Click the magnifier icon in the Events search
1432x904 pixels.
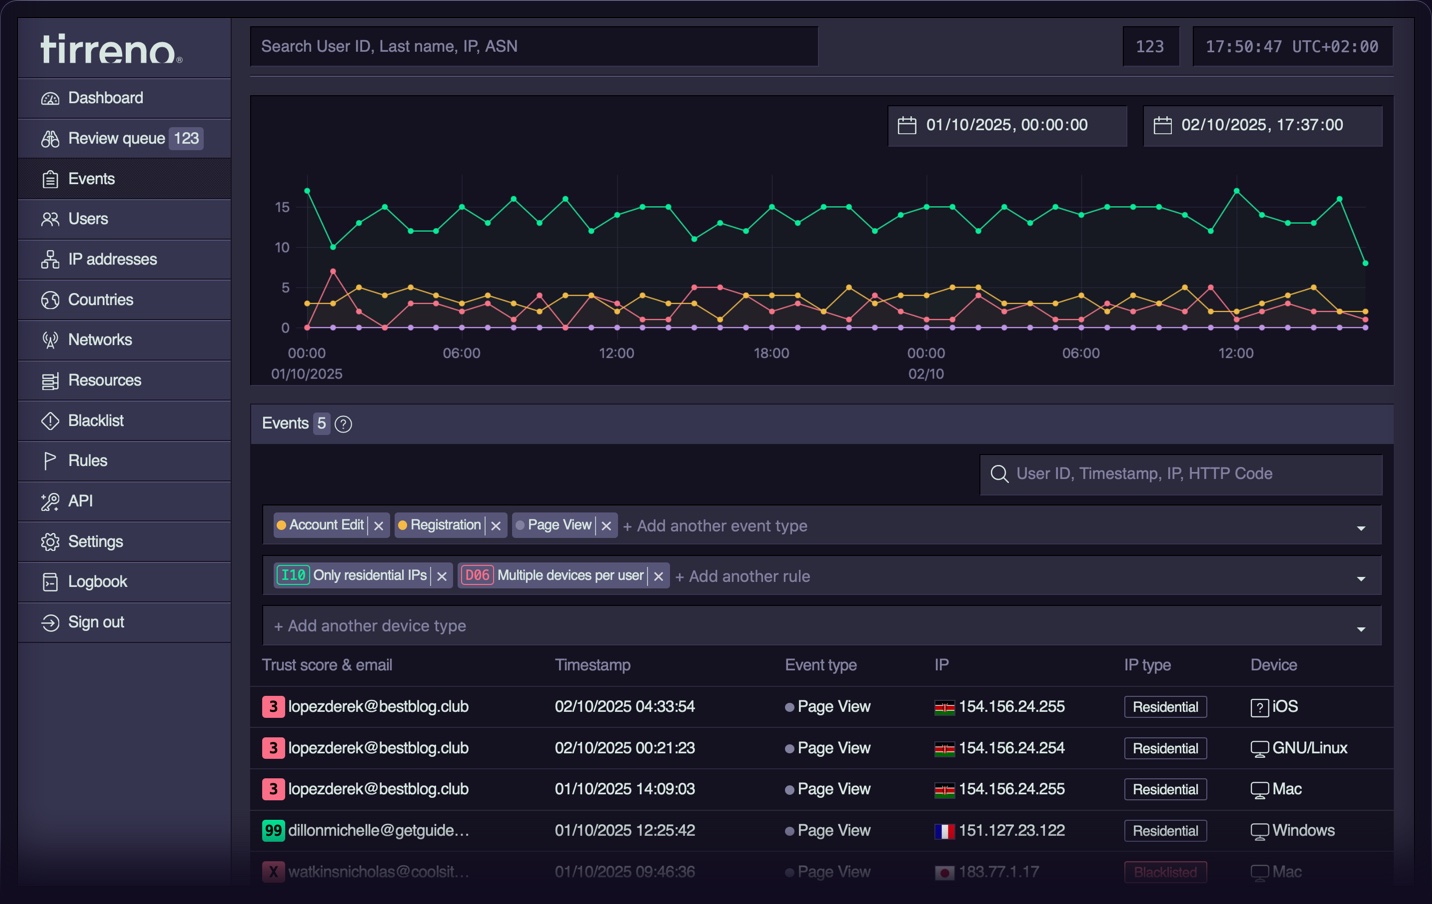(999, 473)
